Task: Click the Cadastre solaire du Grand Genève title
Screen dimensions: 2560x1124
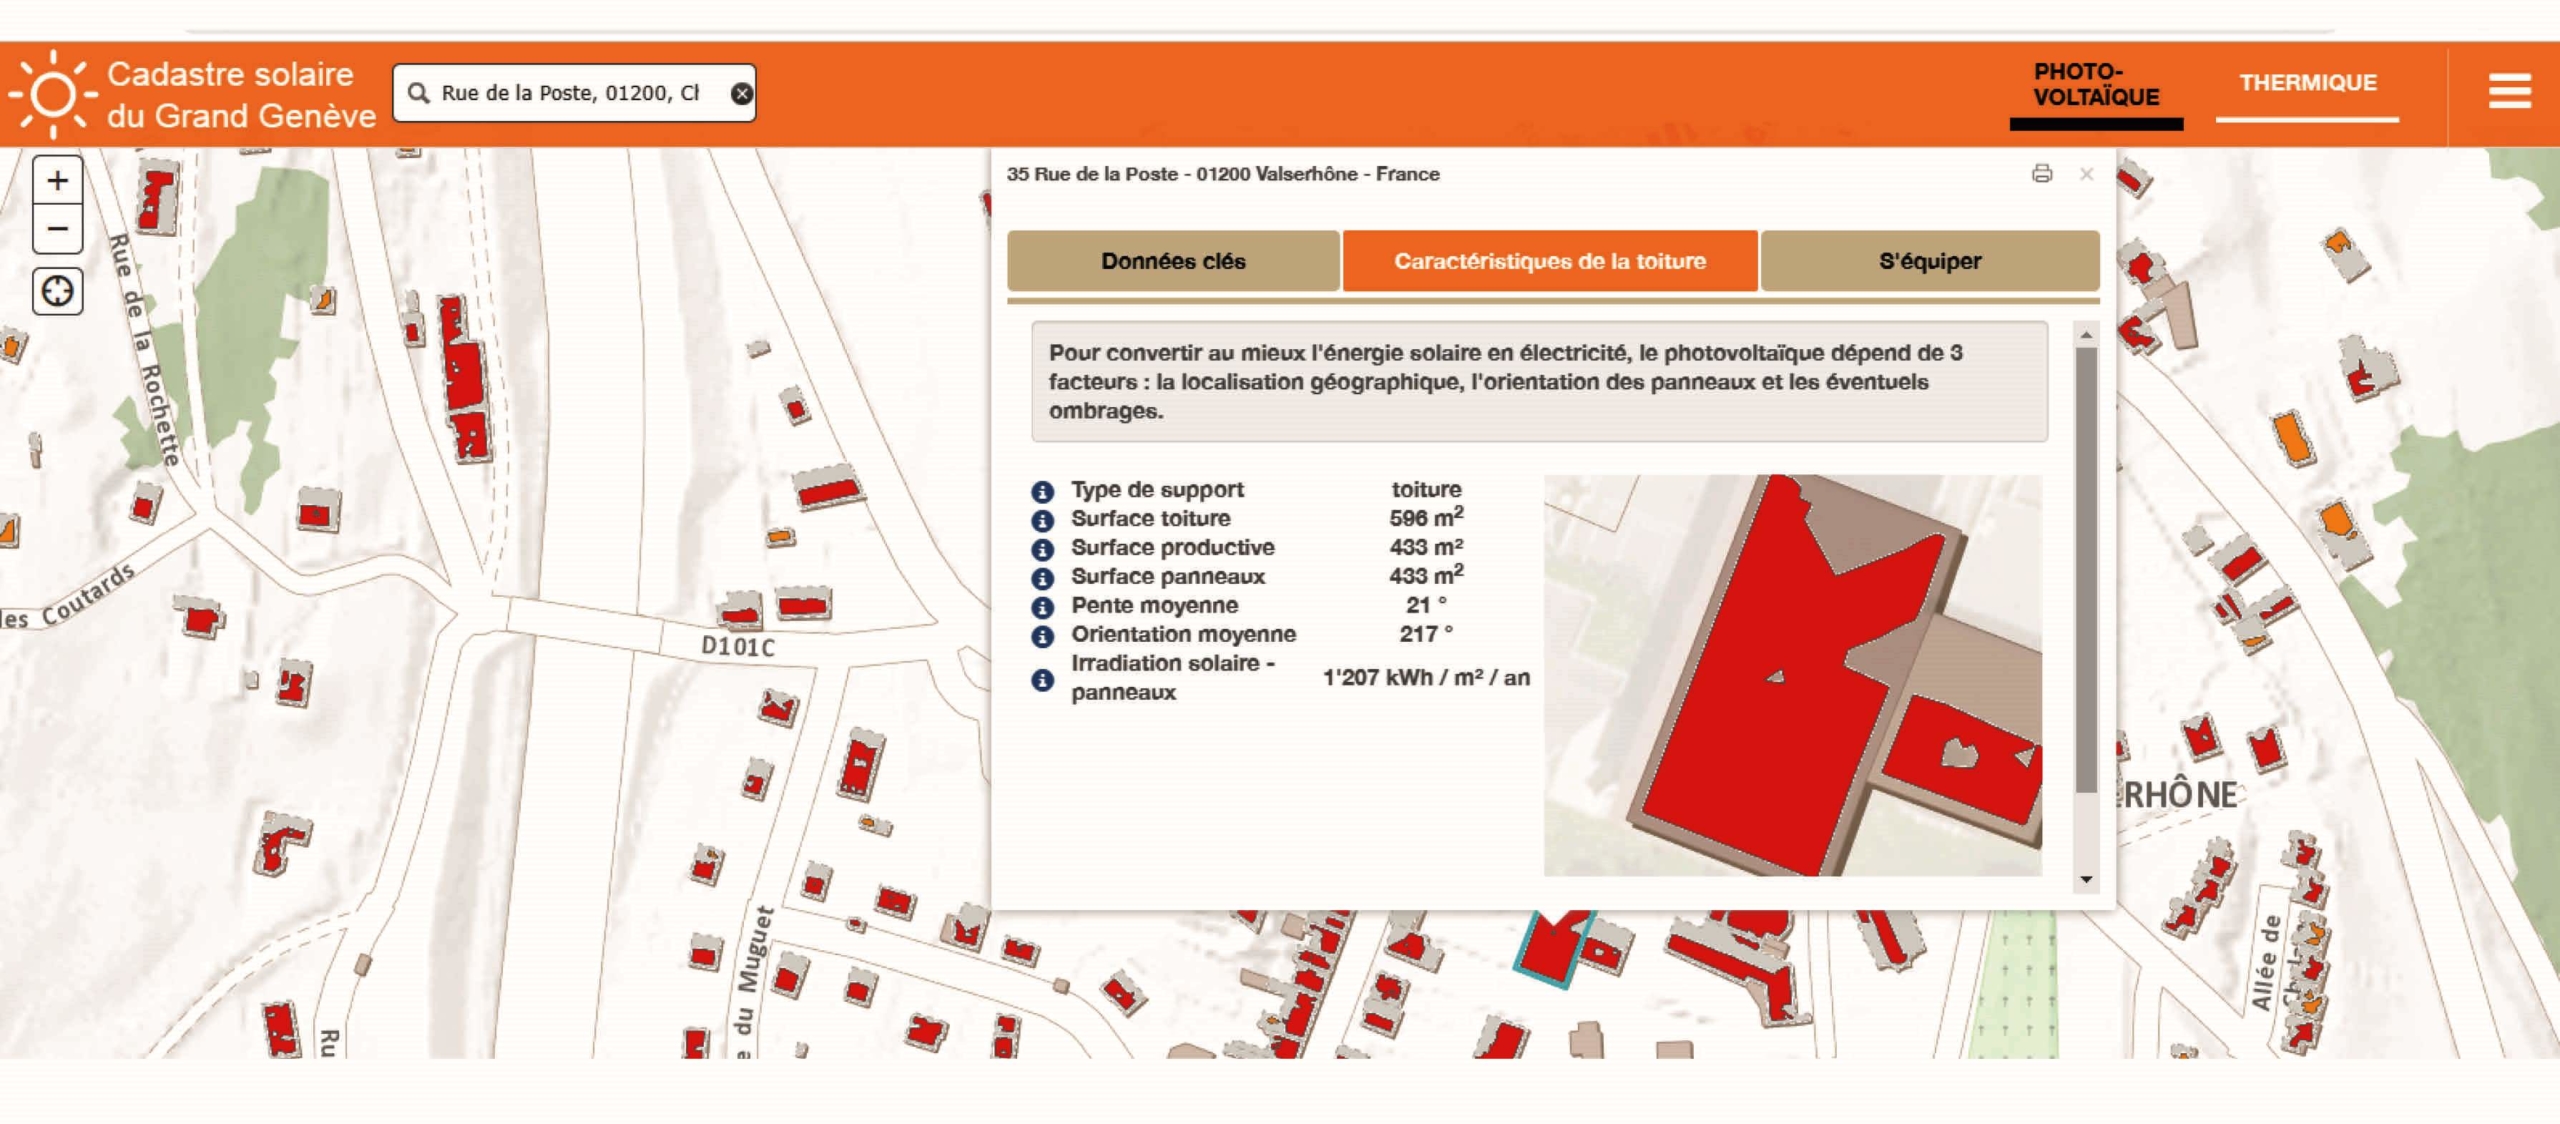Action: pyautogui.click(x=241, y=95)
